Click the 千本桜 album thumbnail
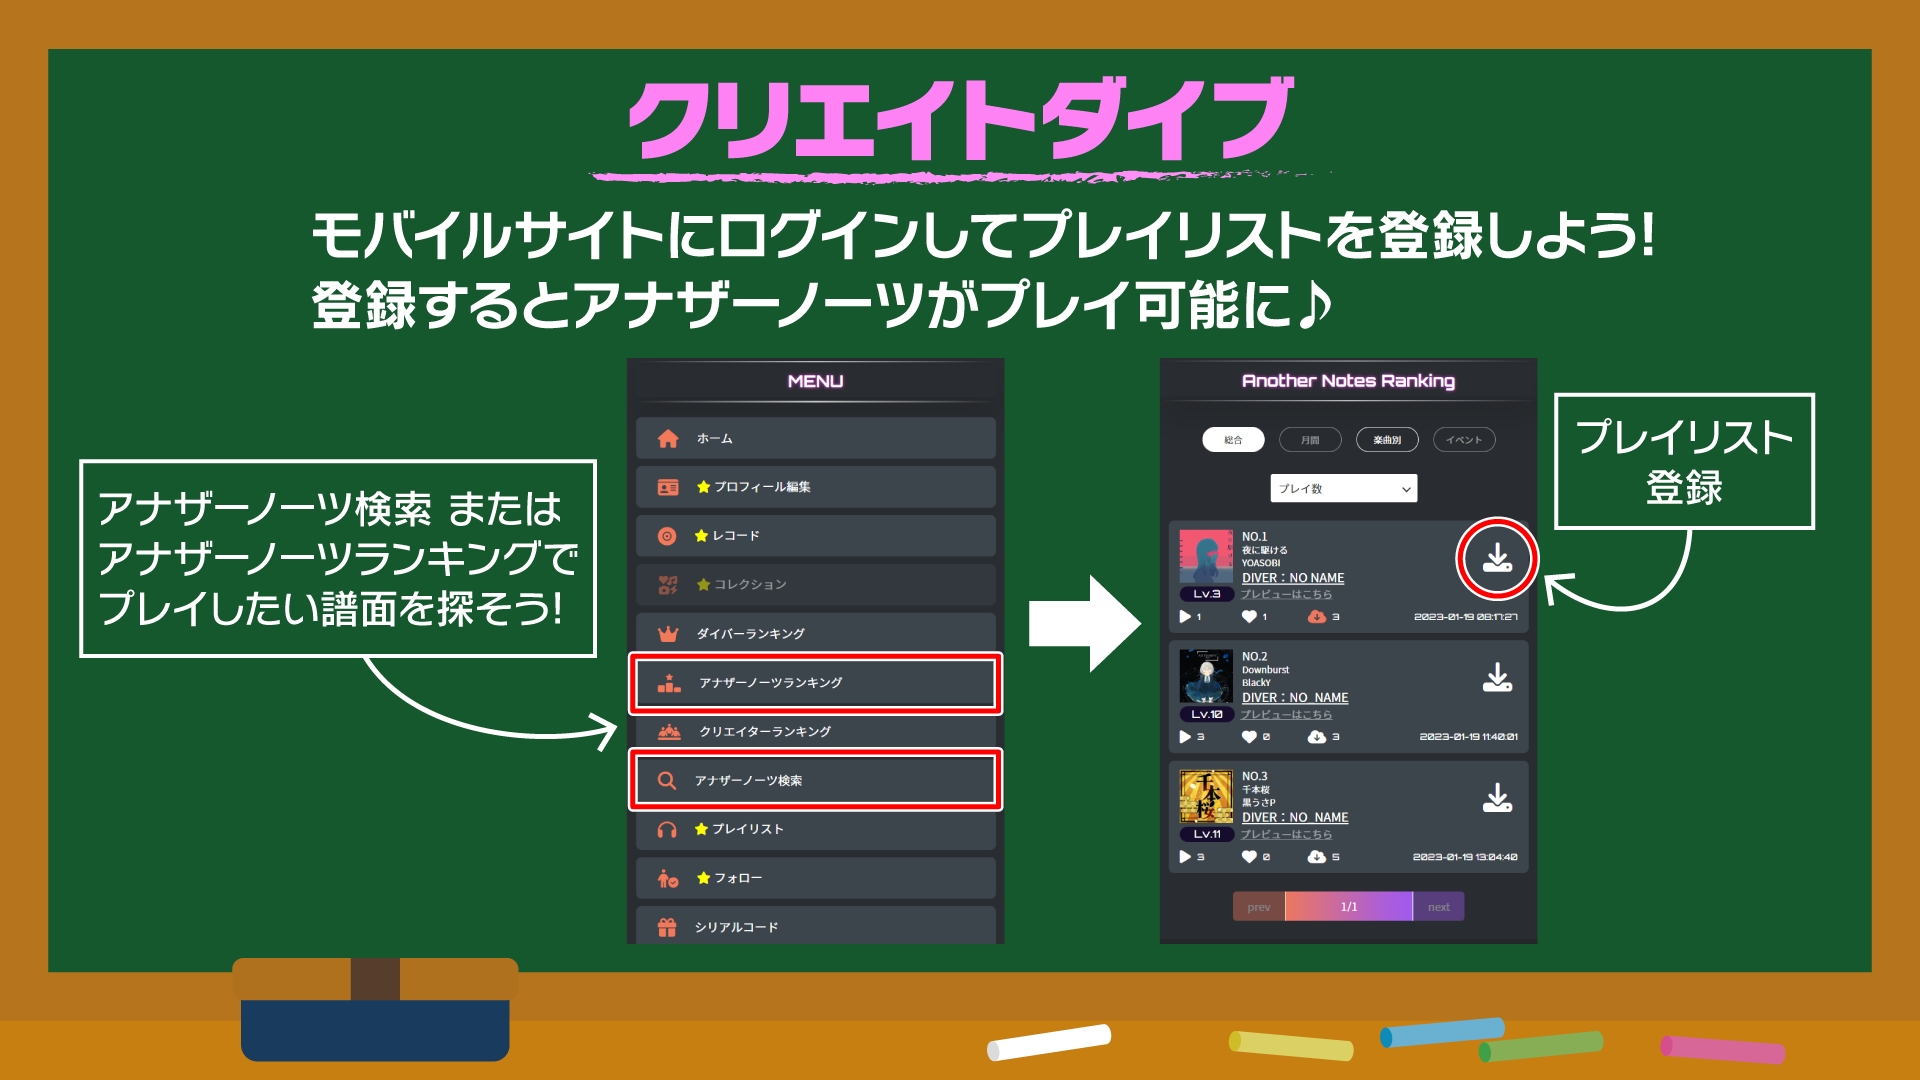Screen dimensions: 1920x1080 pos(1206,796)
